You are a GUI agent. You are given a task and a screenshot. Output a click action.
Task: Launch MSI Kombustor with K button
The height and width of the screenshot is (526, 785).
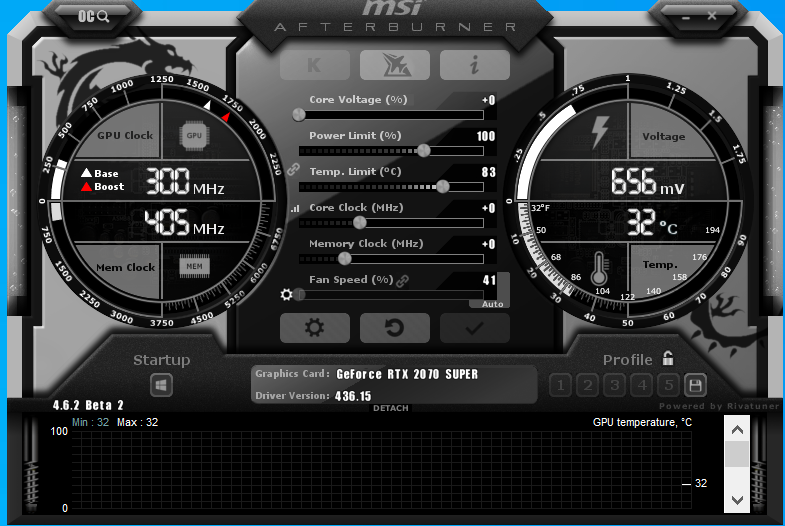(314, 65)
